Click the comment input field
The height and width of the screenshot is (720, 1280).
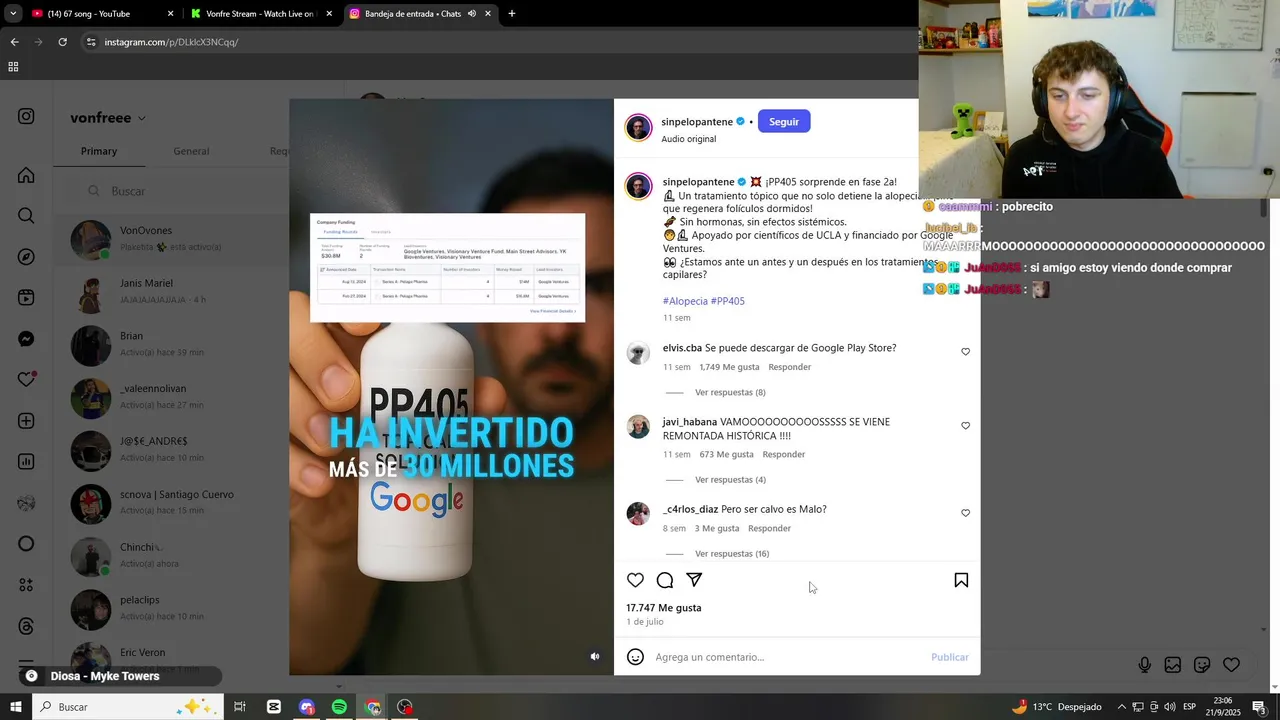(788, 657)
